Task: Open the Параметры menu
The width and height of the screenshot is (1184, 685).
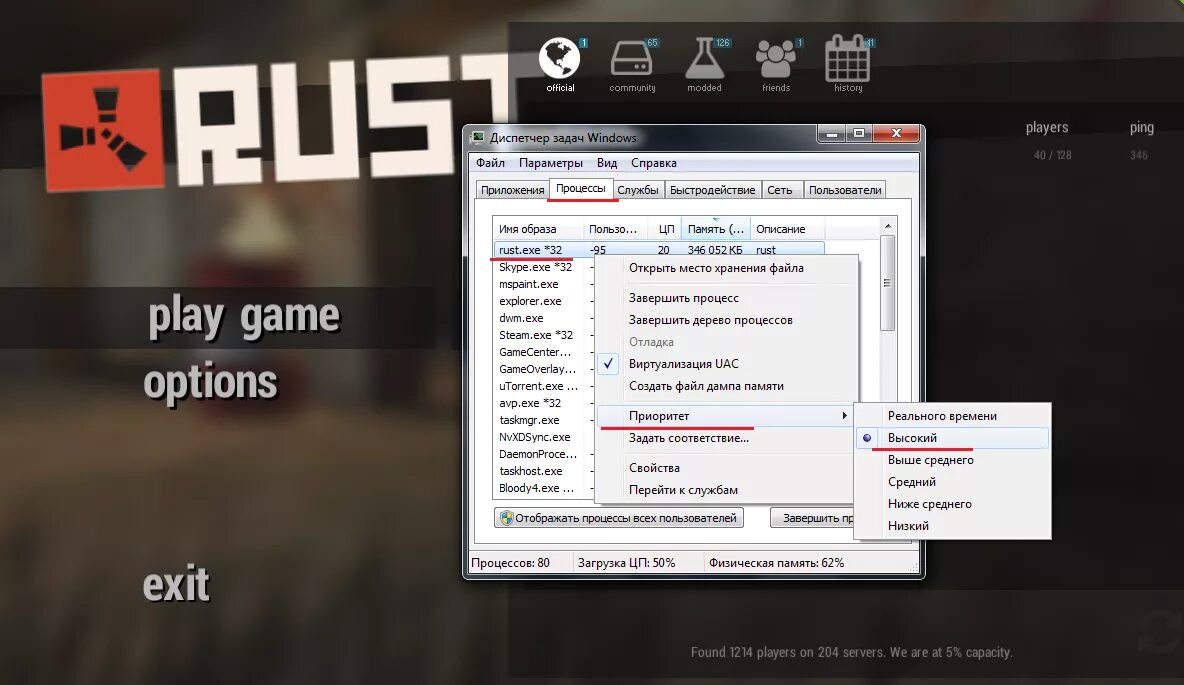Action: pyautogui.click(x=550, y=163)
